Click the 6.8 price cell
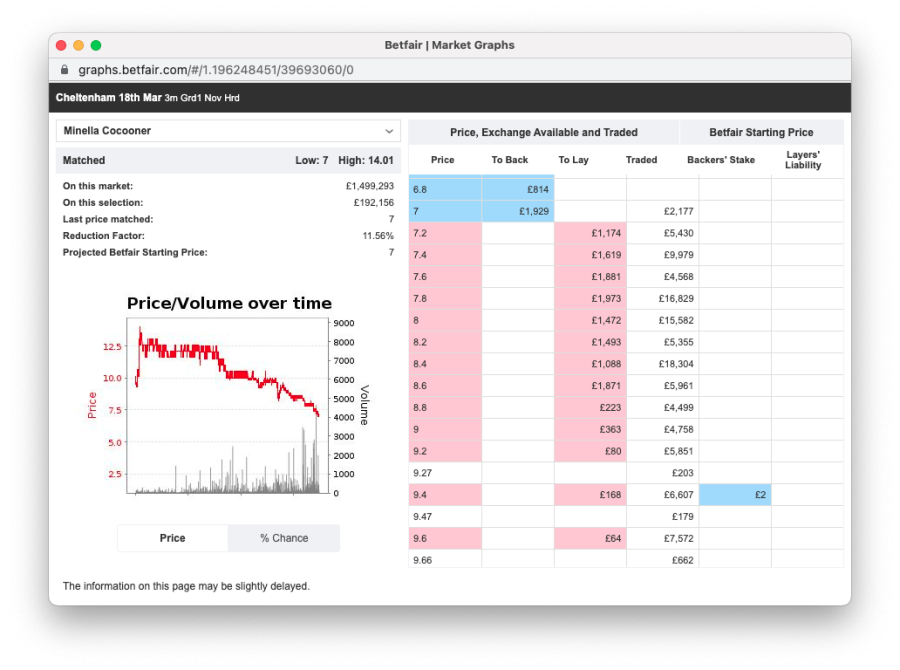 click(x=445, y=189)
